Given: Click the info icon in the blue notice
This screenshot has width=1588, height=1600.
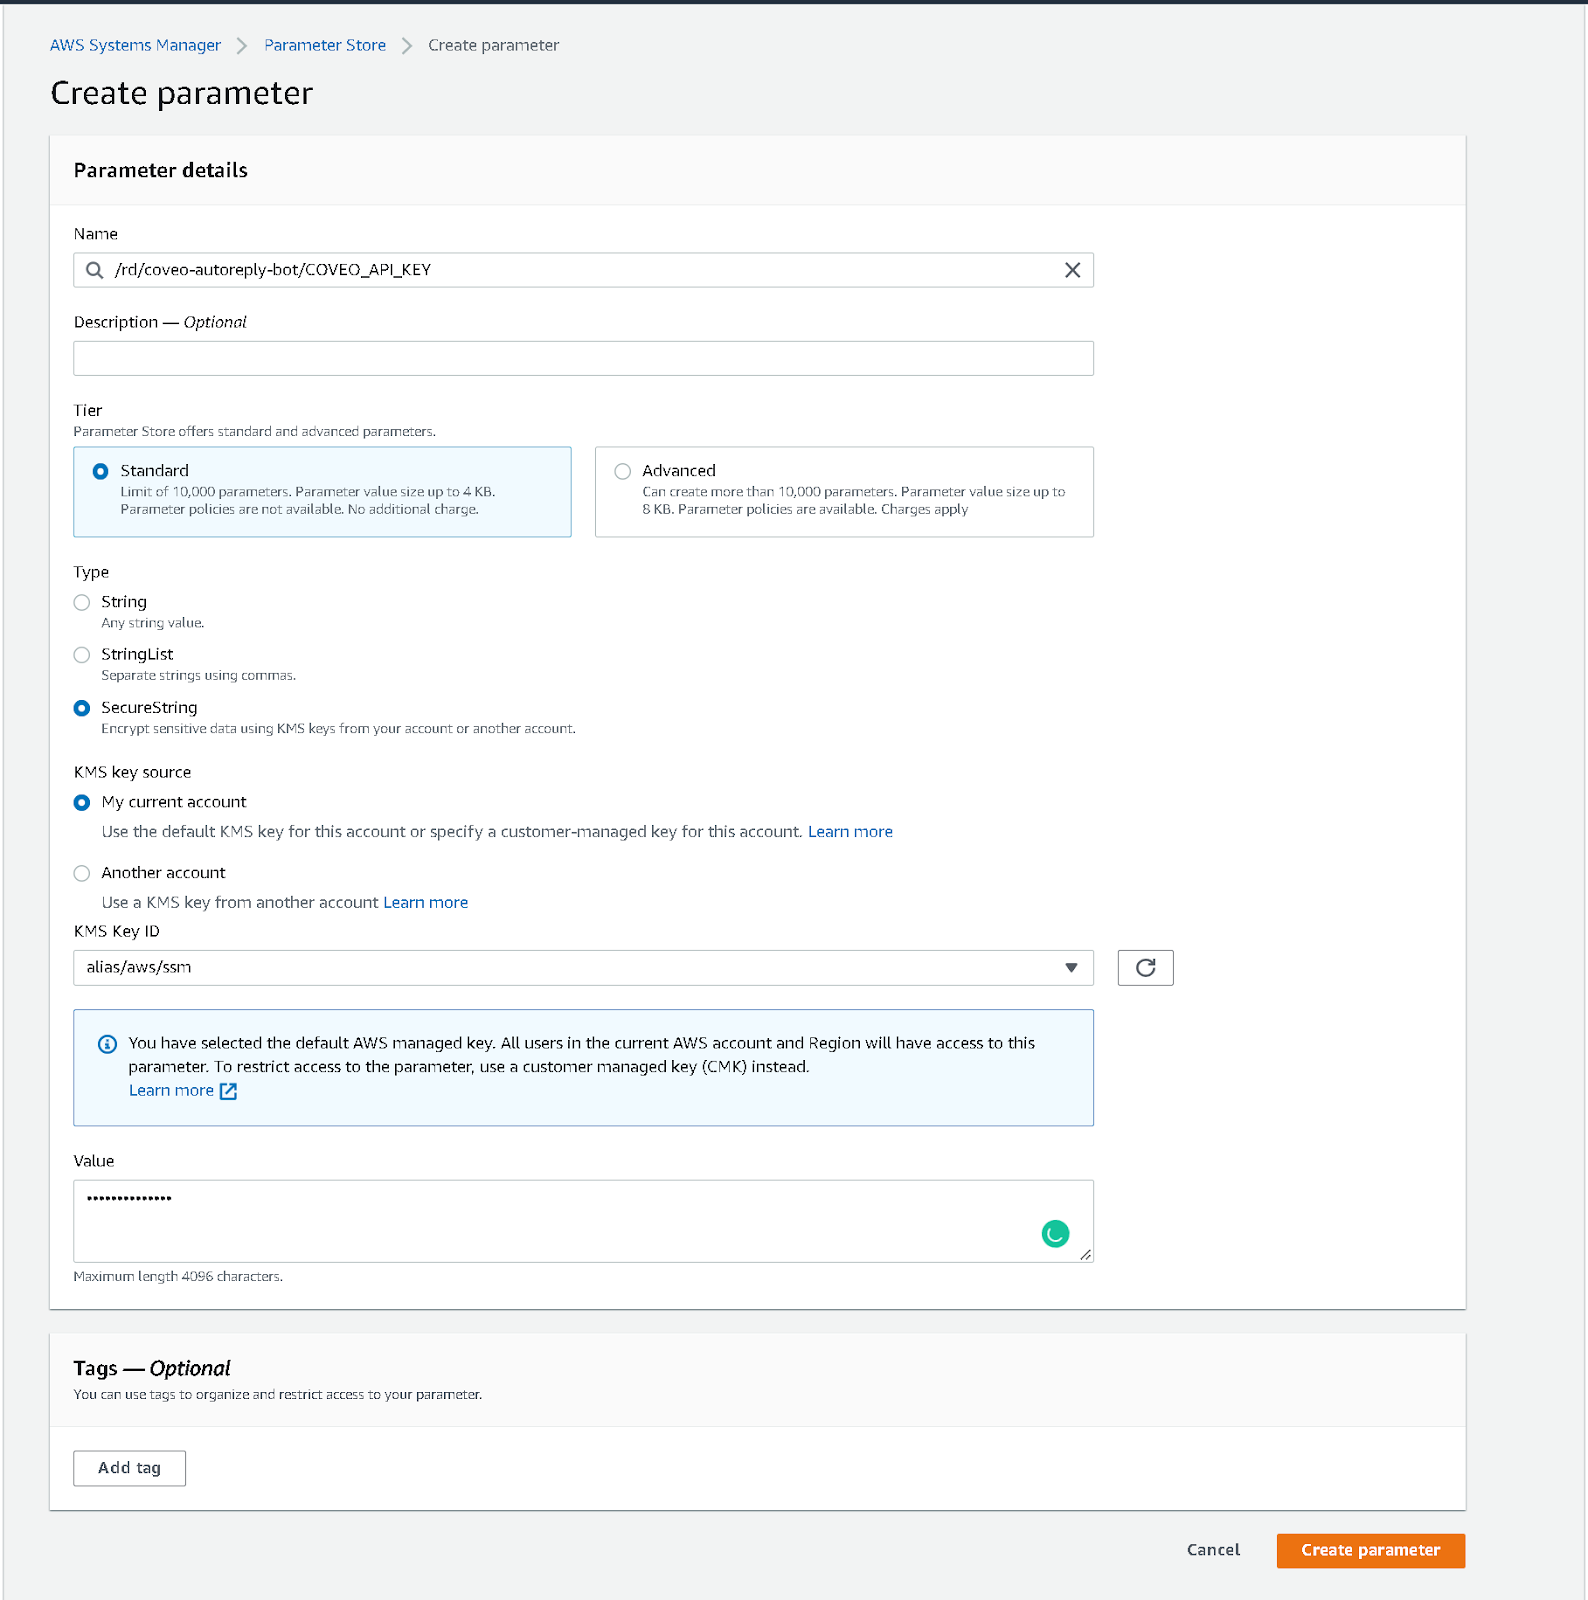Looking at the screenshot, I should click(x=107, y=1044).
